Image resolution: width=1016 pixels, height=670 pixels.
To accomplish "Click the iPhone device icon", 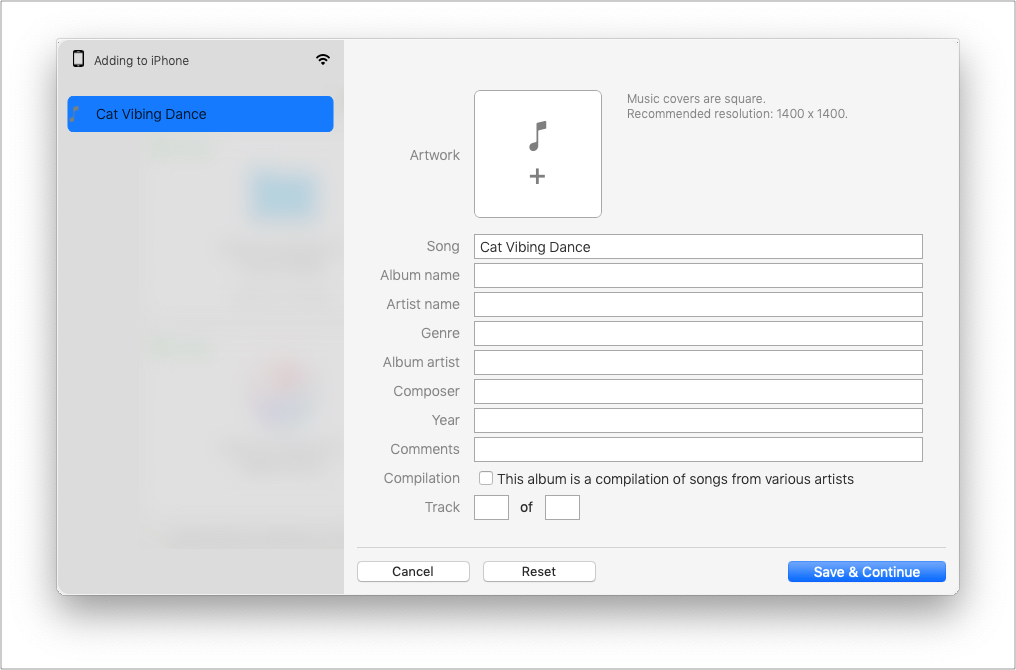I will click(x=78, y=59).
